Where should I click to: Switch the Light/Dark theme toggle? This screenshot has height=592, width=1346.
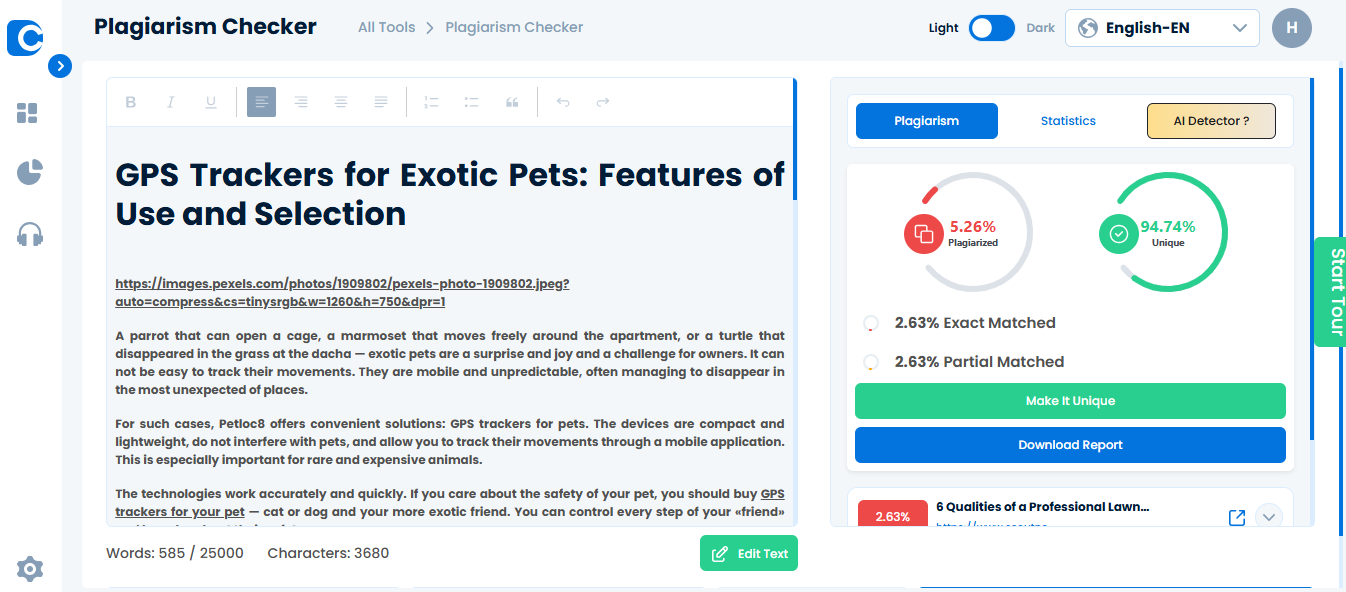pyautogui.click(x=992, y=28)
